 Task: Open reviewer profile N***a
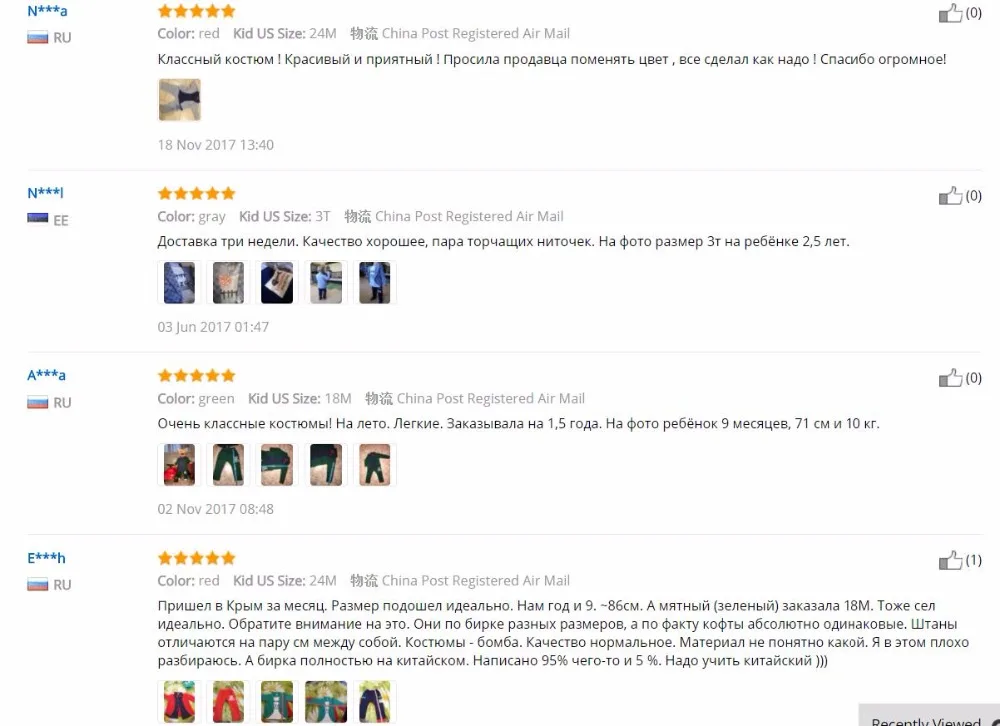point(47,11)
